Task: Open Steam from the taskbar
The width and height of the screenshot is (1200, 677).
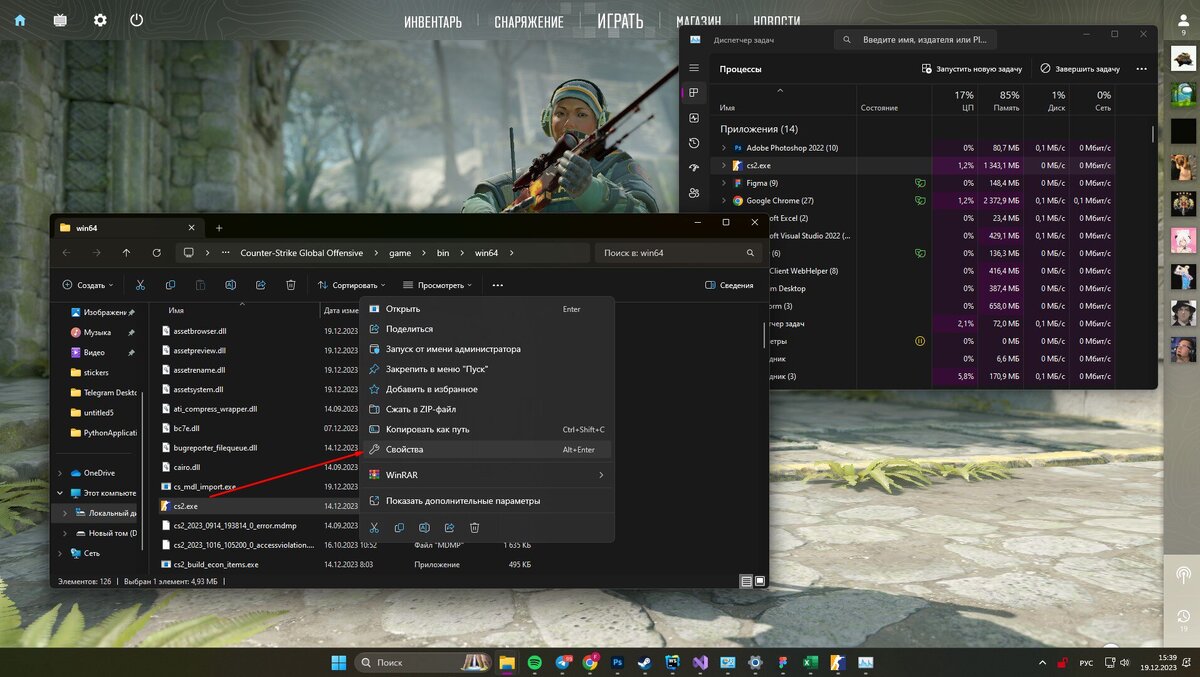Action: pyautogui.click(x=645, y=662)
